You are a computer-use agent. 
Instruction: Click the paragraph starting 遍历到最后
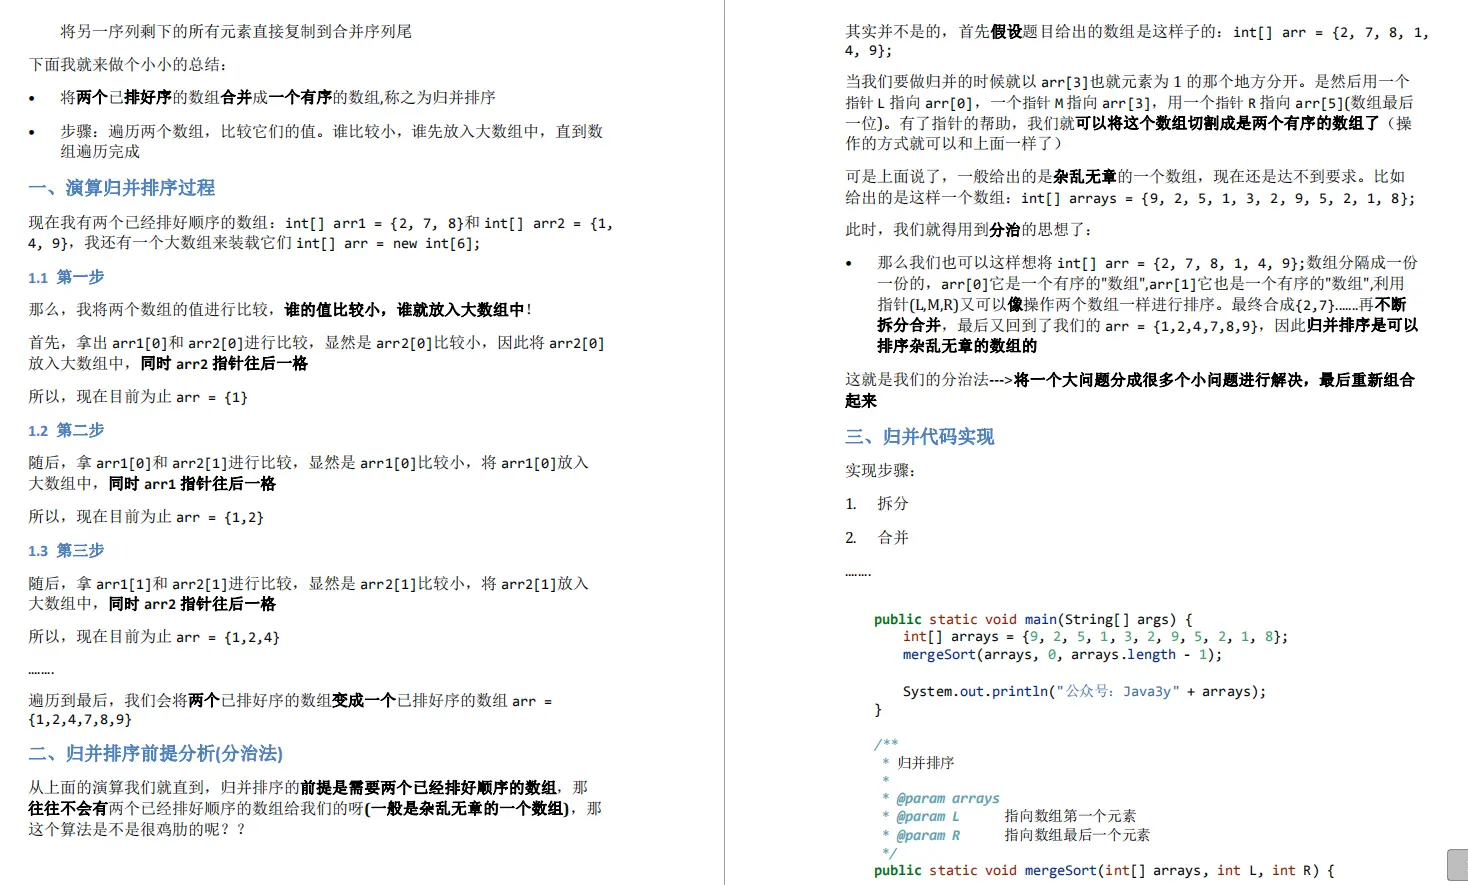290,710
